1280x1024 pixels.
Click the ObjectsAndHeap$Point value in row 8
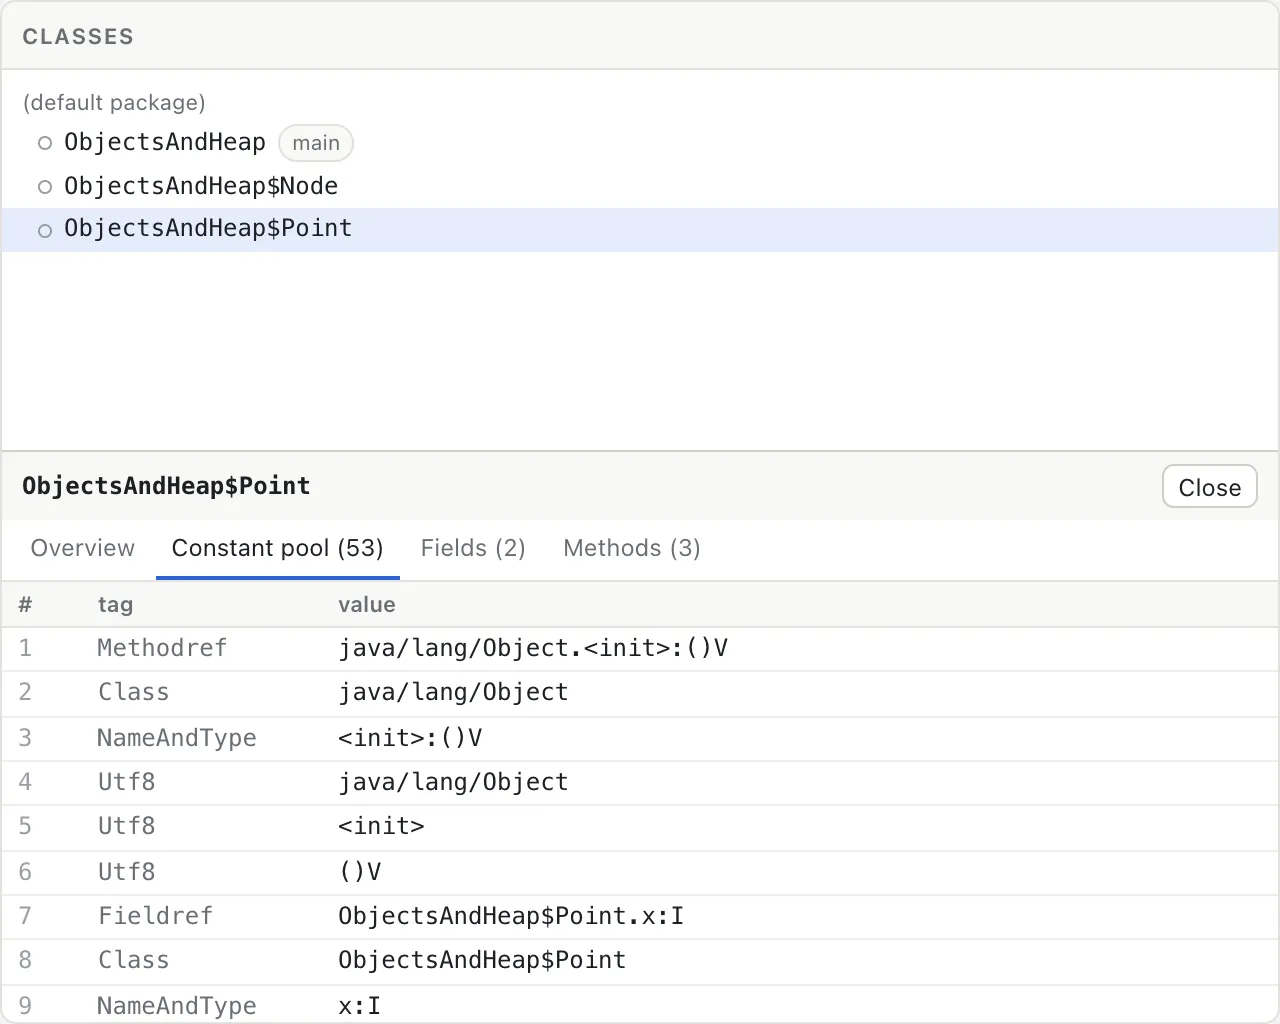pyautogui.click(x=482, y=960)
